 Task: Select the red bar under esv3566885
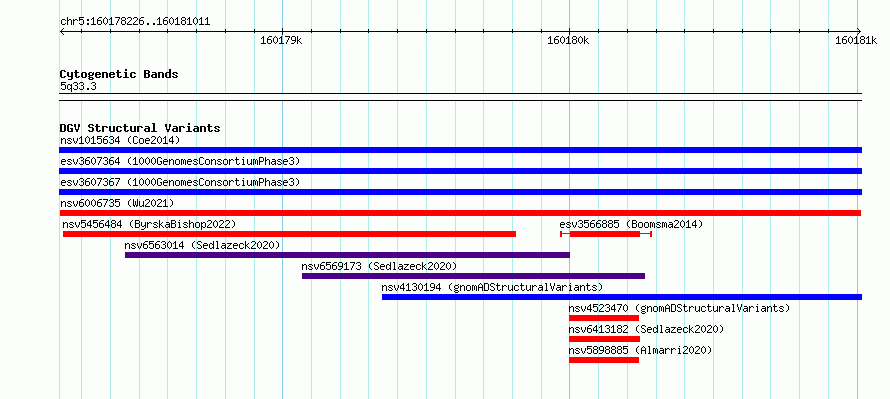(x=606, y=234)
